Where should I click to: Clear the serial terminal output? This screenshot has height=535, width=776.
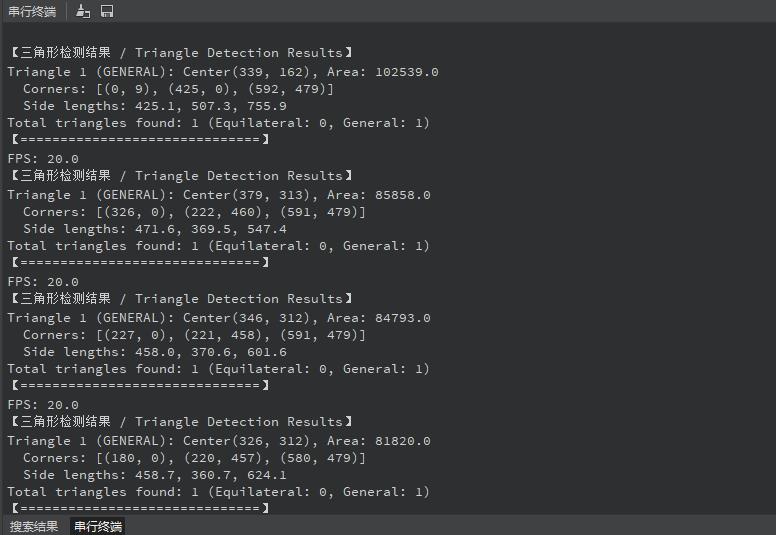[83, 11]
